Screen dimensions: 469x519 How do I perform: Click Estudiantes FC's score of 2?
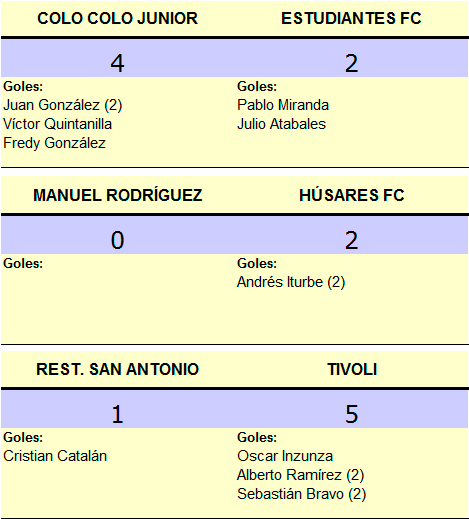point(351,63)
